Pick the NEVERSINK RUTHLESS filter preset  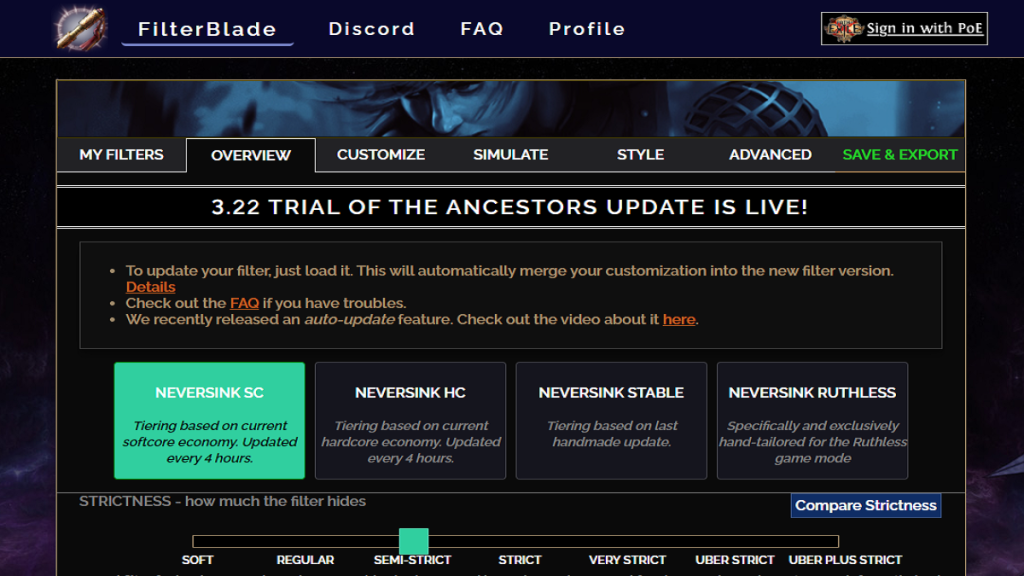click(x=812, y=421)
